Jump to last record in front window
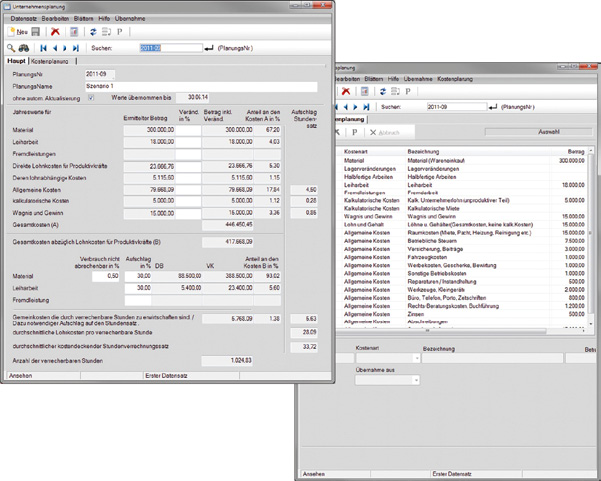Image resolution: width=601 pixels, height=481 pixels. pos(76,48)
